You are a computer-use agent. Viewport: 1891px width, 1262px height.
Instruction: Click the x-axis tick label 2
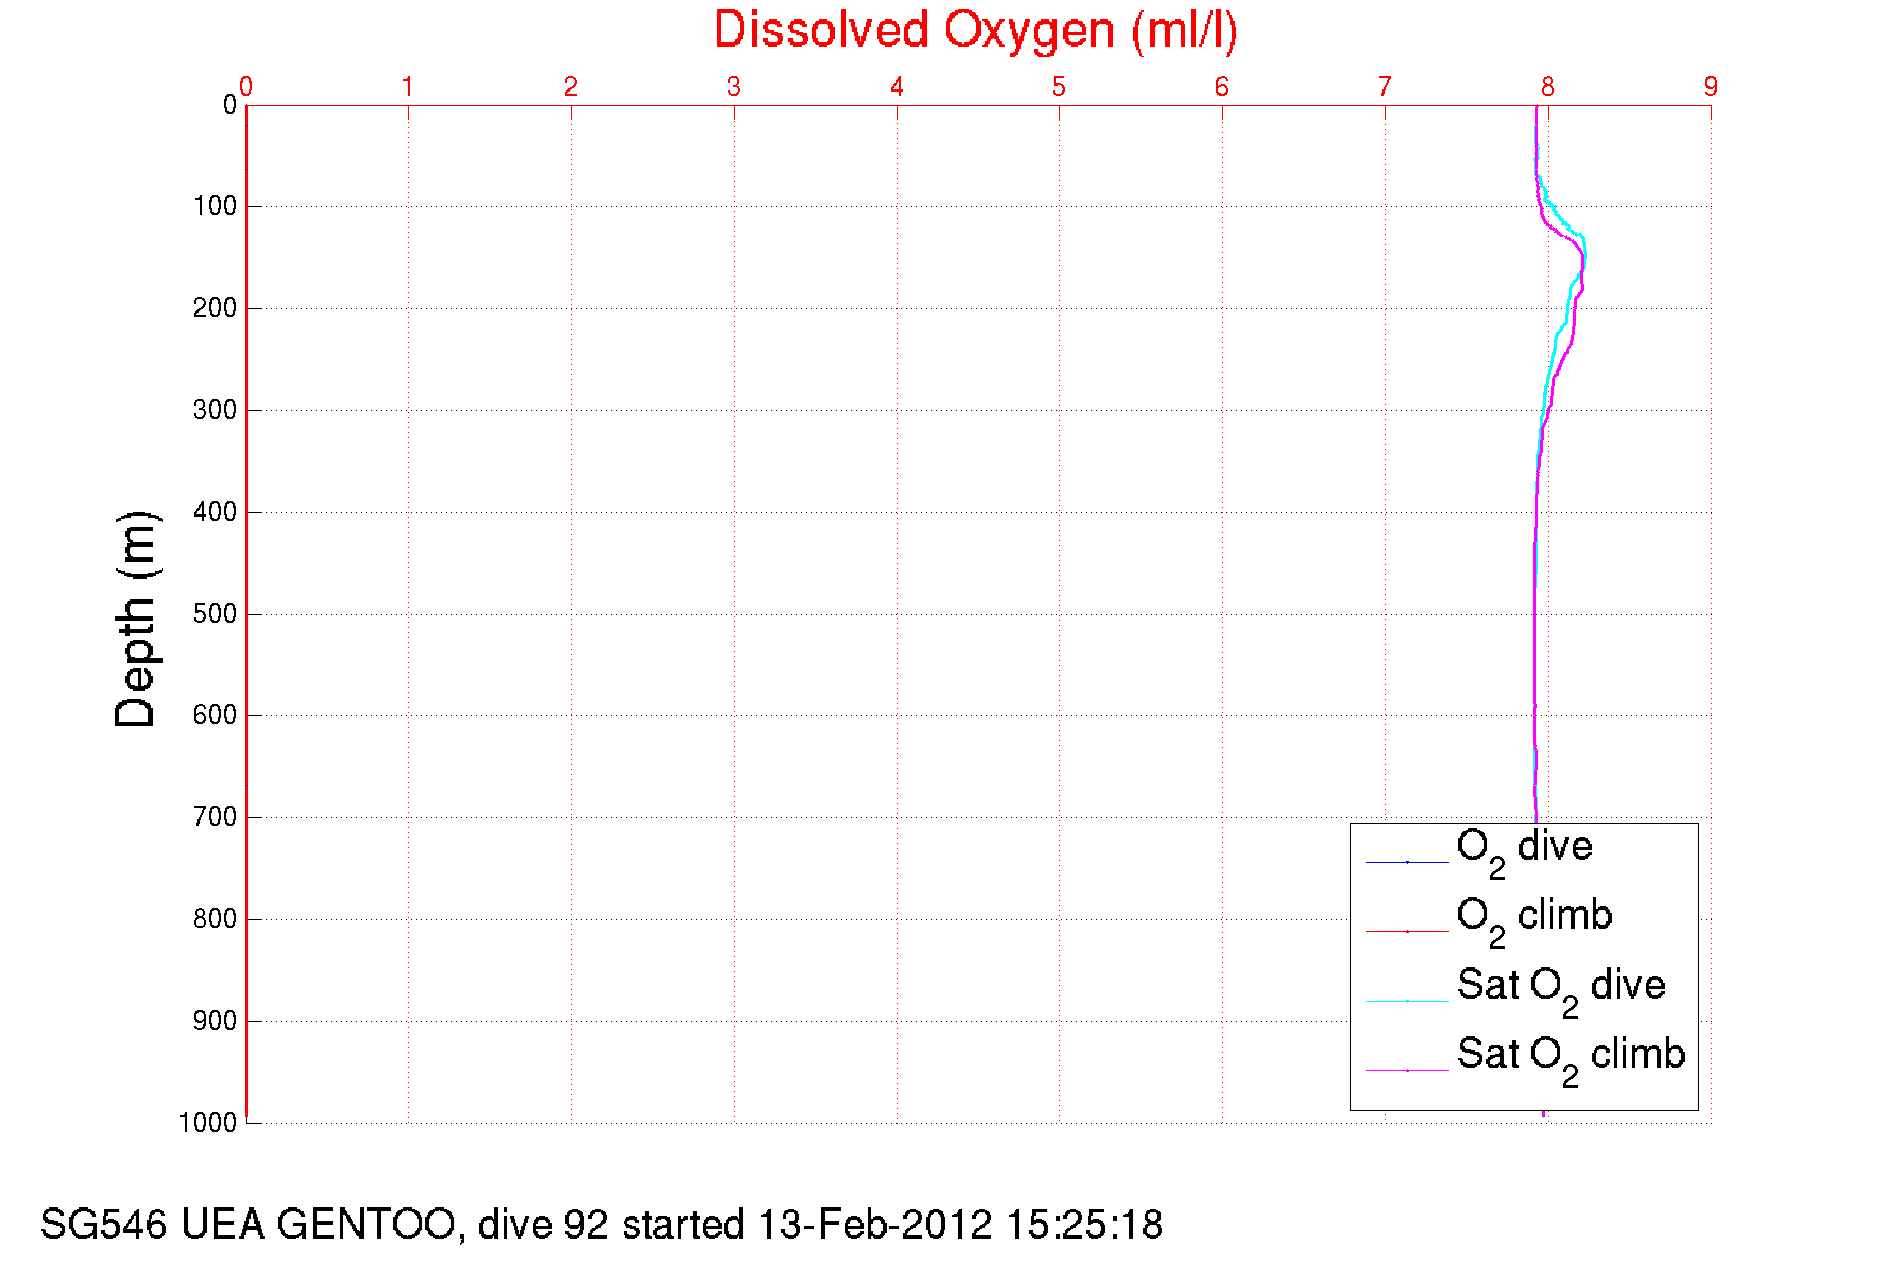click(x=571, y=87)
